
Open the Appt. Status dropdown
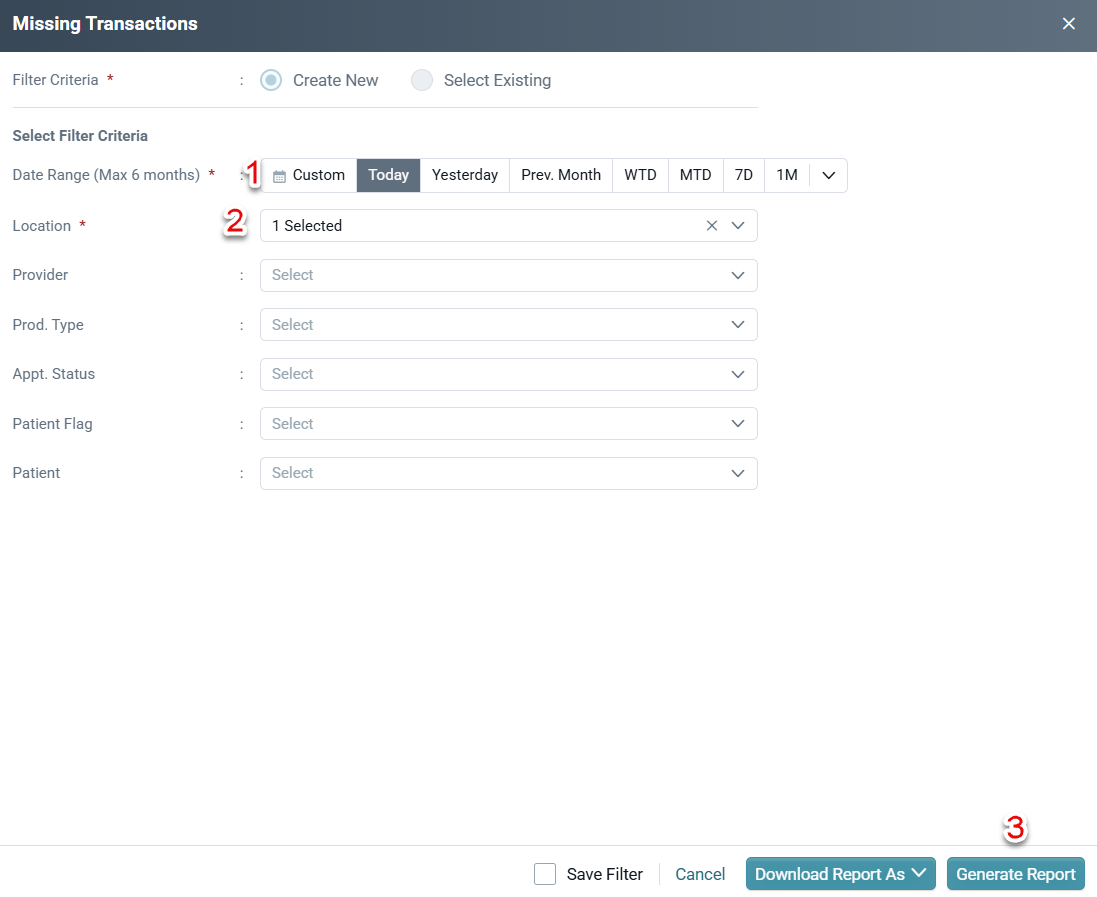(509, 374)
